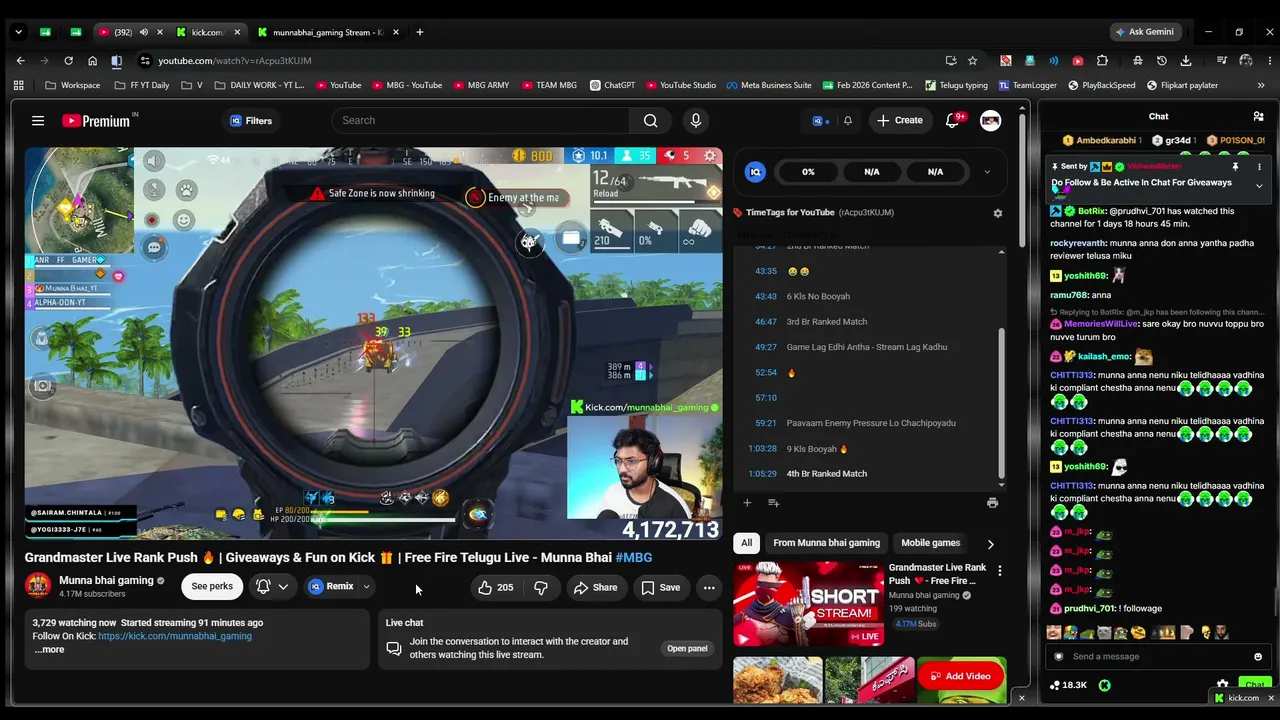Open TimeTags settings gear
Screen dimensions: 1280x720
click(997, 213)
